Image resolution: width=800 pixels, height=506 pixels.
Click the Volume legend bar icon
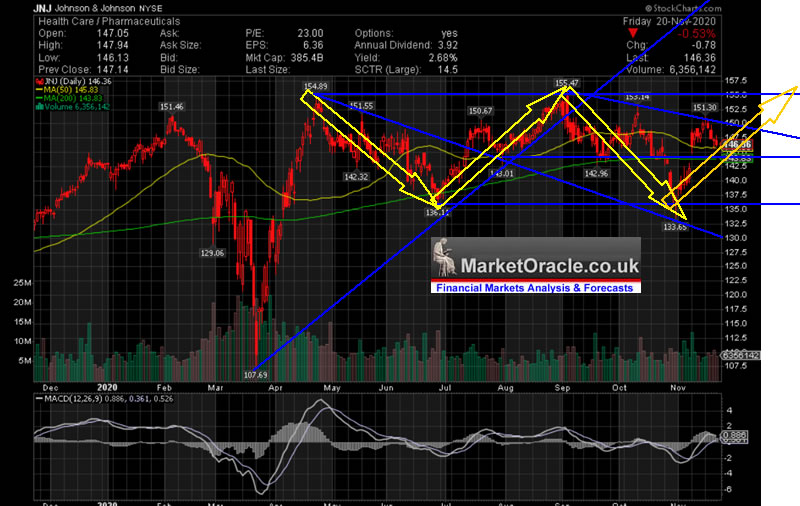[x=40, y=107]
